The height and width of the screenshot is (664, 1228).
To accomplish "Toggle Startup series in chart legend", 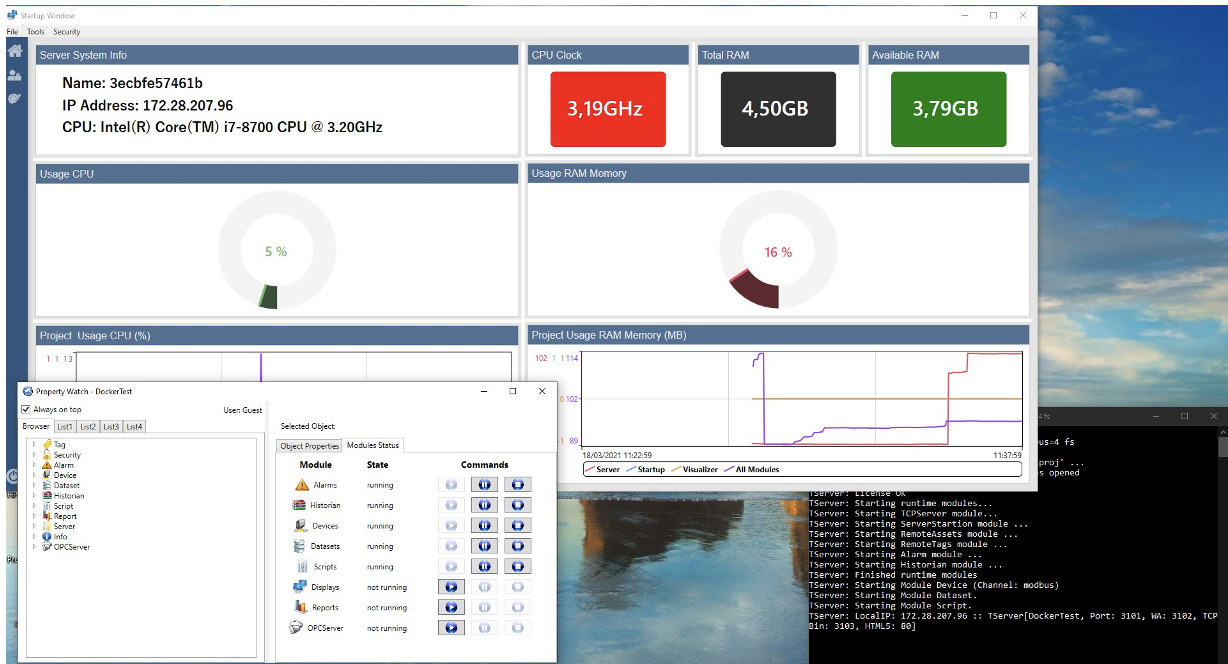I will (x=645, y=469).
